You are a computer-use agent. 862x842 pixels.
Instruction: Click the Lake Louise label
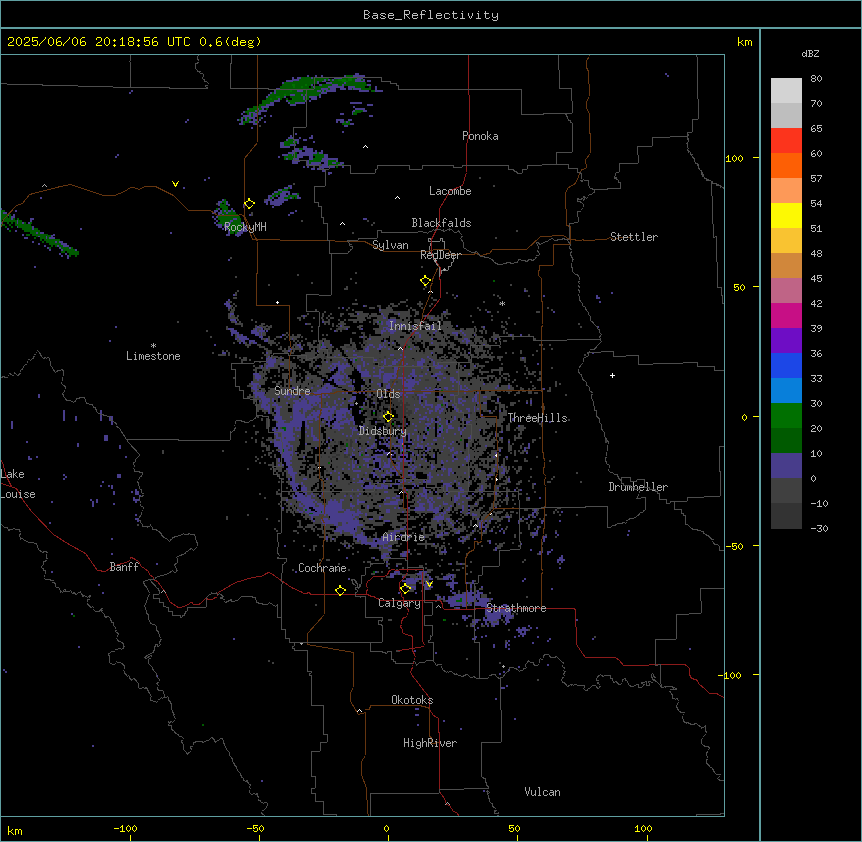point(18,484)
